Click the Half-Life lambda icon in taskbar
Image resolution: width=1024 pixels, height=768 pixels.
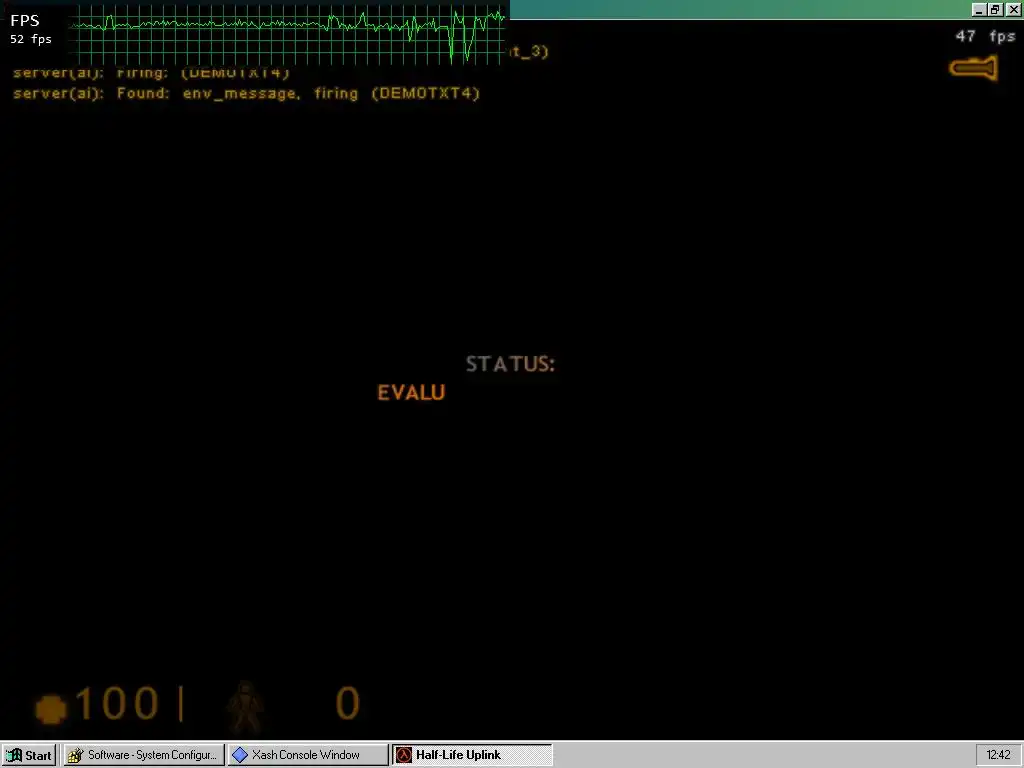pyautogui.click(x=404, y=755)
